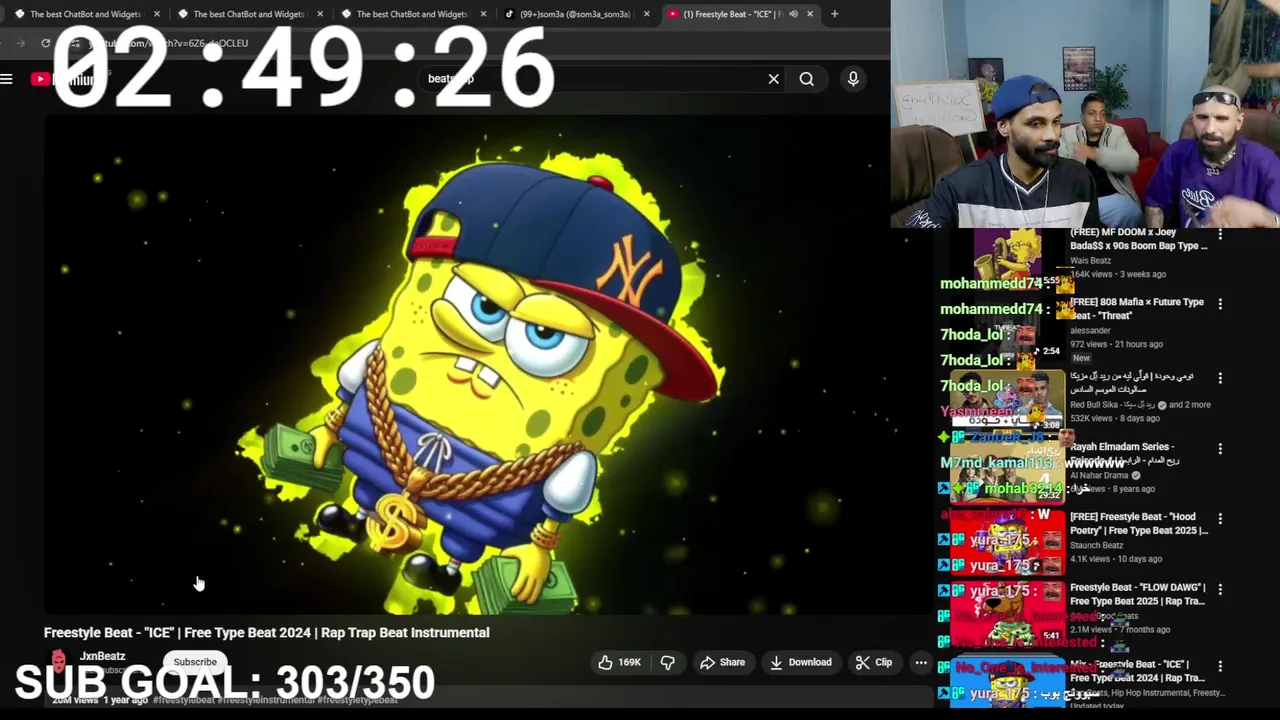
Task: Open MF DOOM x Joey Bada$$ Boom Bap video
Action: [x=1138, y=239]
